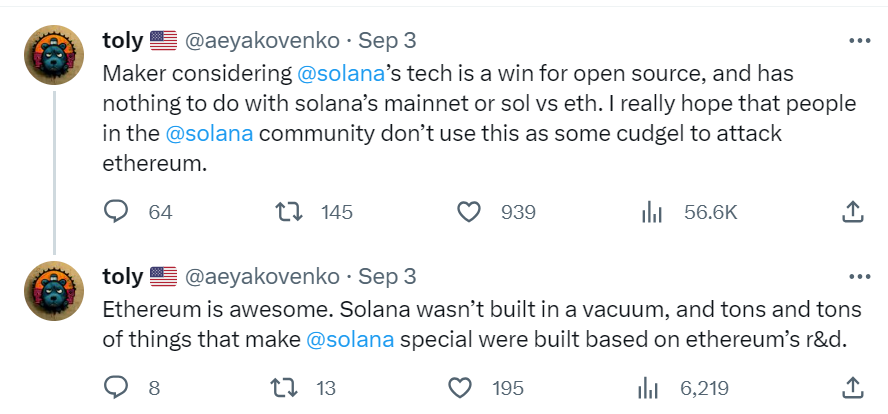View analytics for the 56.6K views tweet
Image resolution: width=888 pixels, height=414 pixels.
point(652,212)
